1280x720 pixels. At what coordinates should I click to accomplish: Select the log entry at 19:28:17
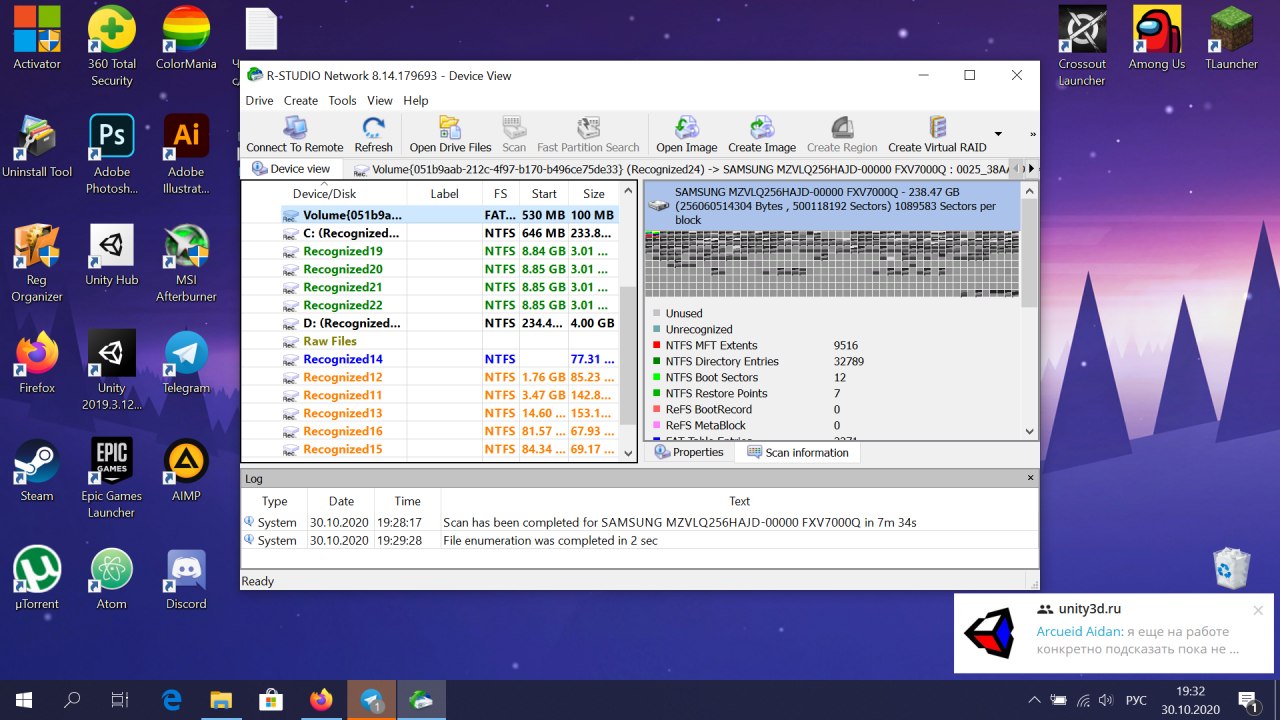(640, 522)
